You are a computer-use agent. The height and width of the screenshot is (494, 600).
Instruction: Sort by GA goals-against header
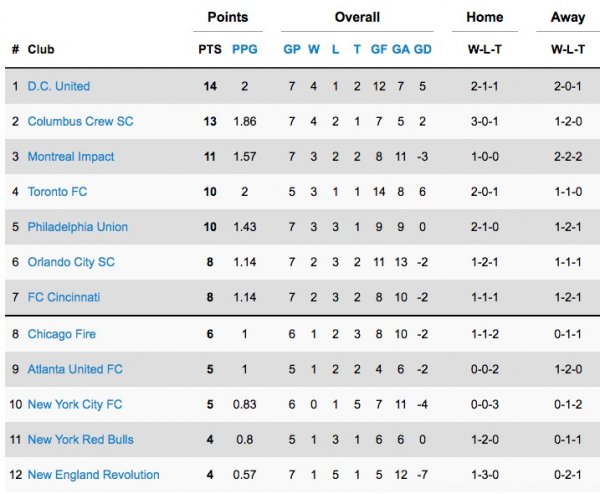click(401, 49)
